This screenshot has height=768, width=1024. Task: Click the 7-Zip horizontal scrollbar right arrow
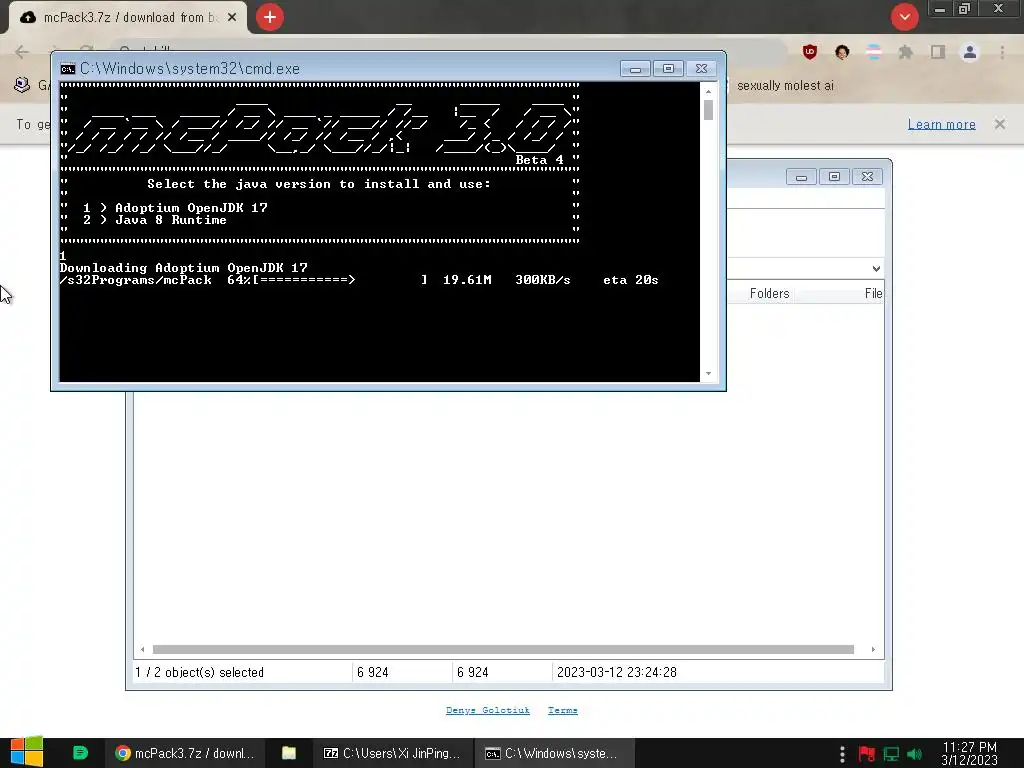point(873,650)
